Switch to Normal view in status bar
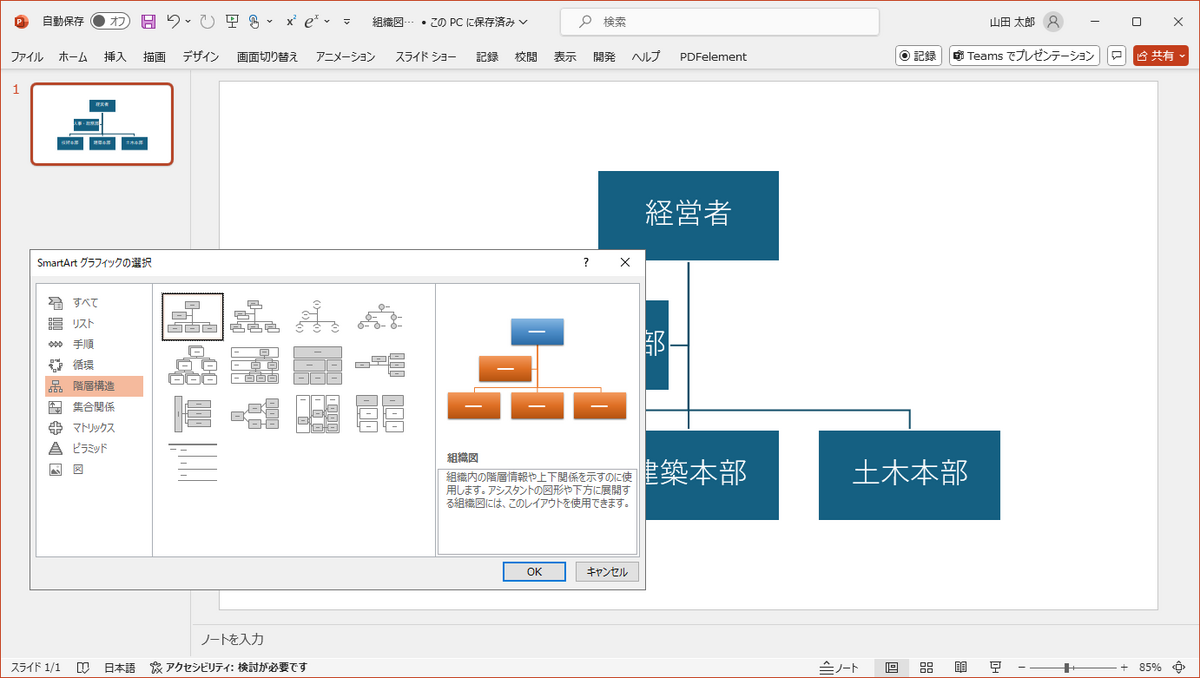 pyautogui.click(x=891, y=667)
